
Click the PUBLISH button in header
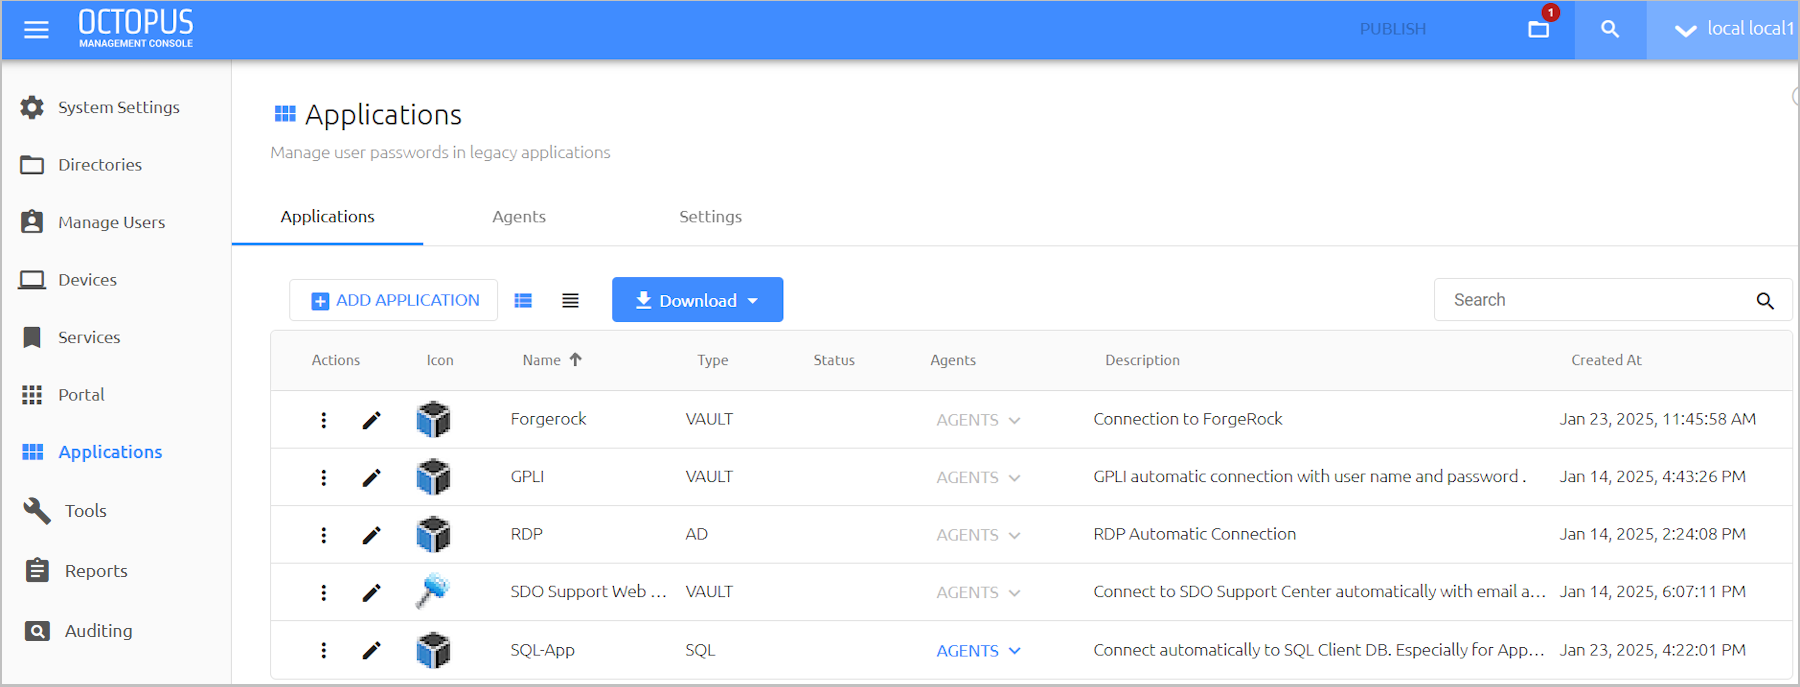pos(1392,29)
